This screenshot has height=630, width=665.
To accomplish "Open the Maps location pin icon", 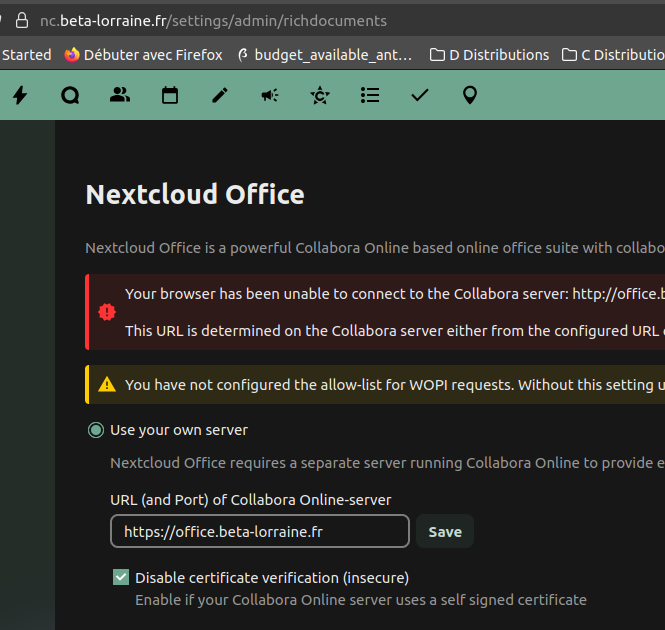I will (470, 95).
